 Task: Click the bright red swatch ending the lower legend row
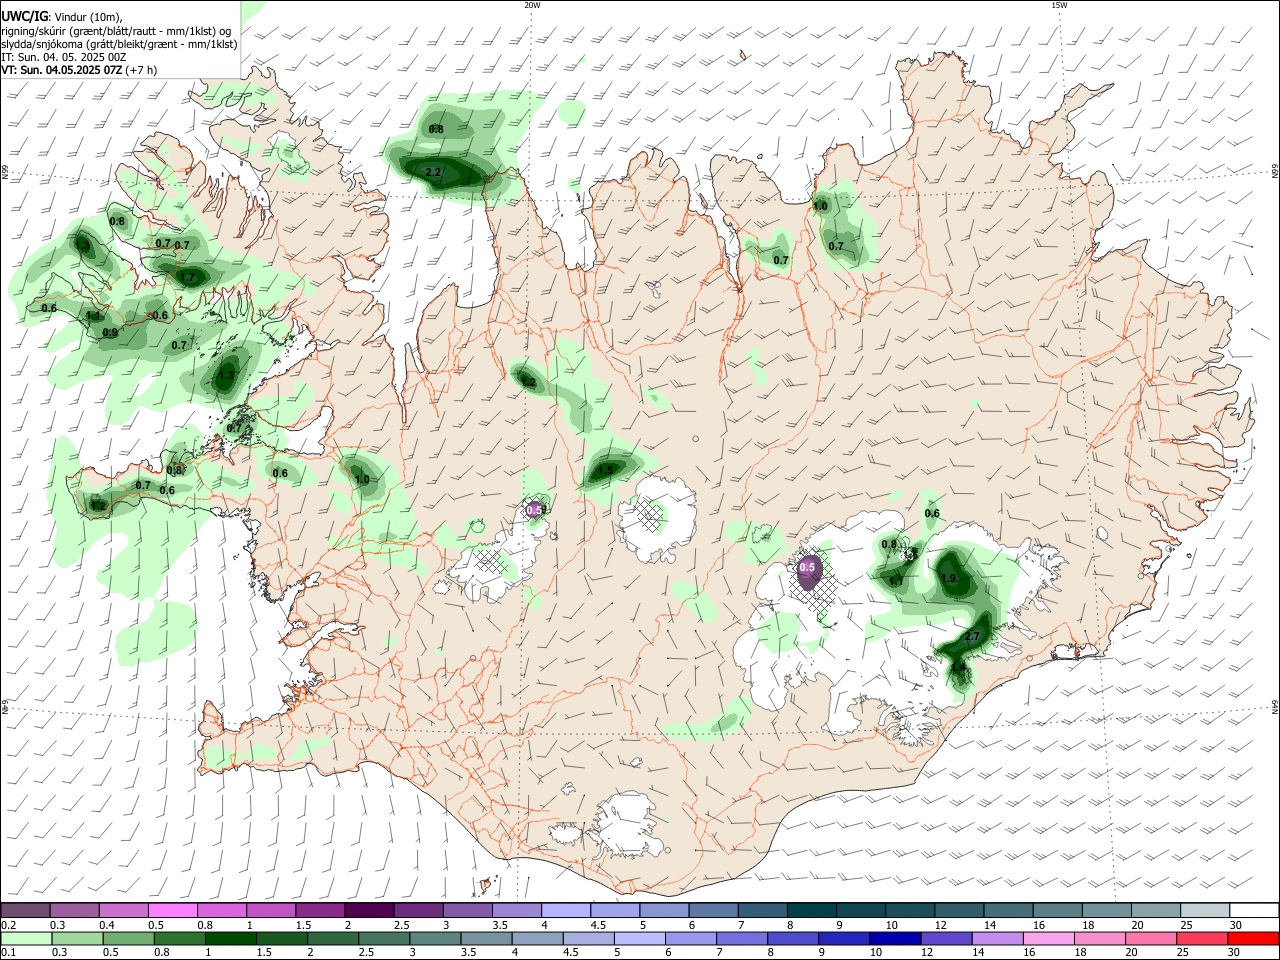click(1253, 938)
